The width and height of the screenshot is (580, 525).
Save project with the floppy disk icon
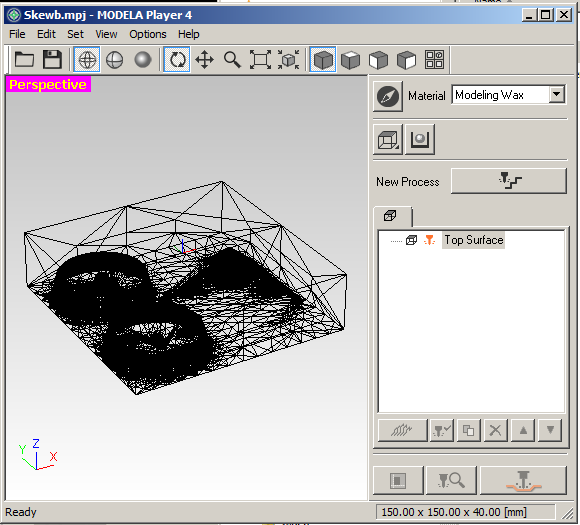click(x=52, y=60)
